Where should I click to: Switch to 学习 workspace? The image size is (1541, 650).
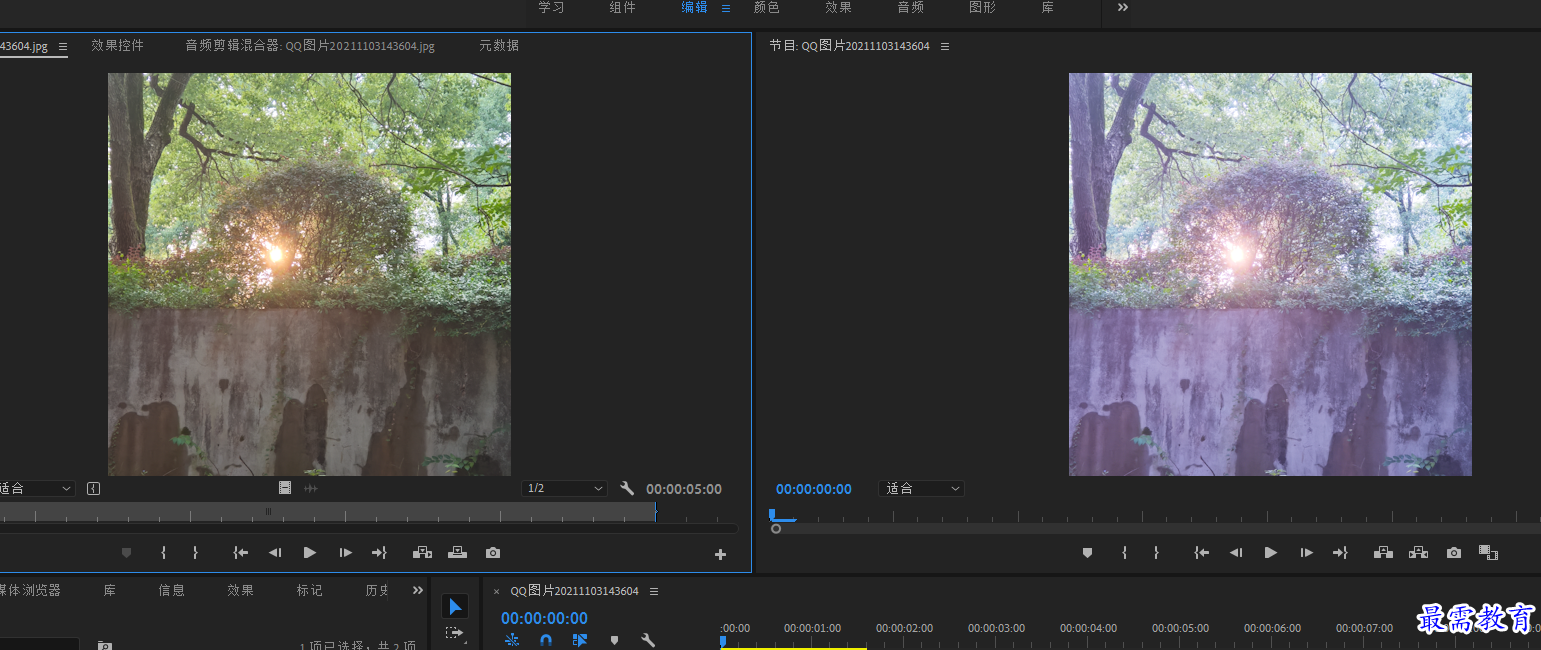click(551, 7)
